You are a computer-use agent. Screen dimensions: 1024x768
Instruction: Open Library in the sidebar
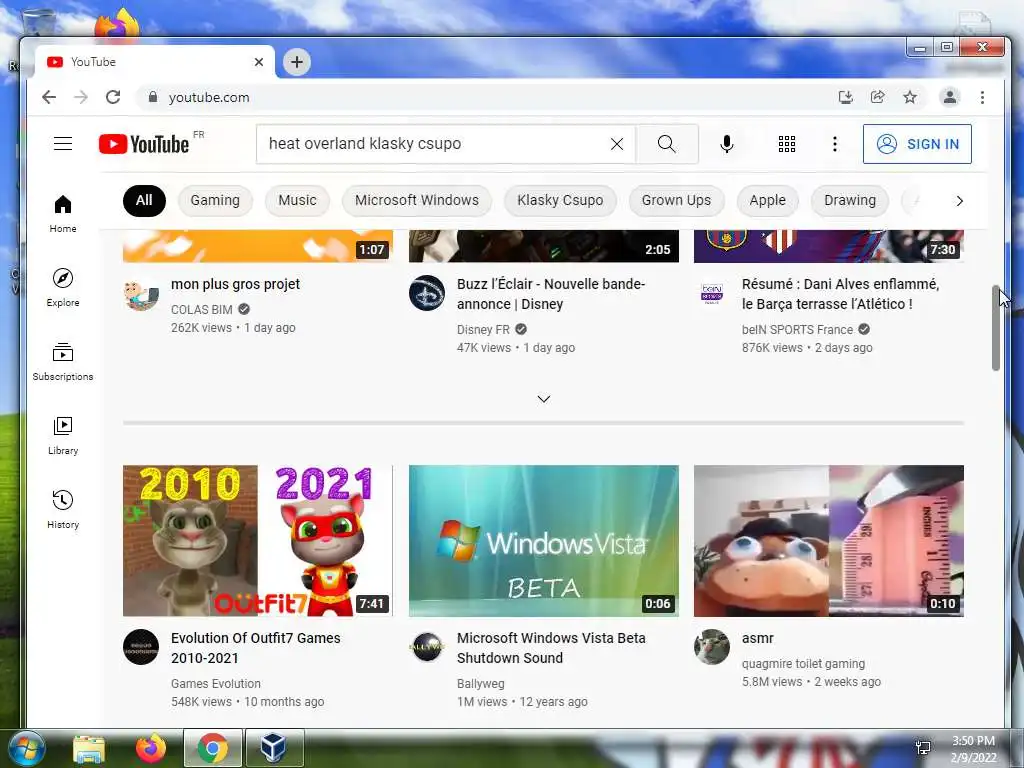tap(63, 436)
